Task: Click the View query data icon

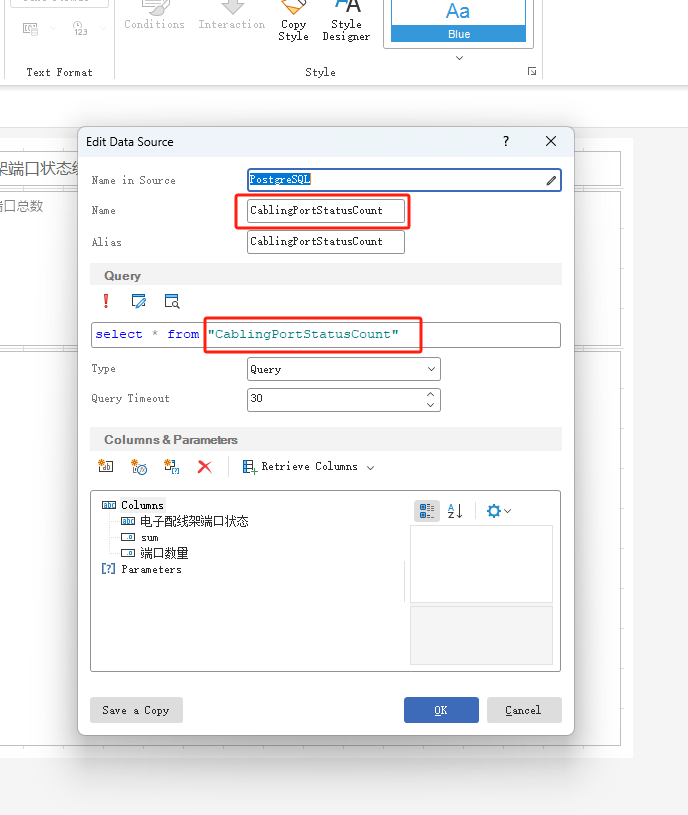Action: click(x=172, y=301)
